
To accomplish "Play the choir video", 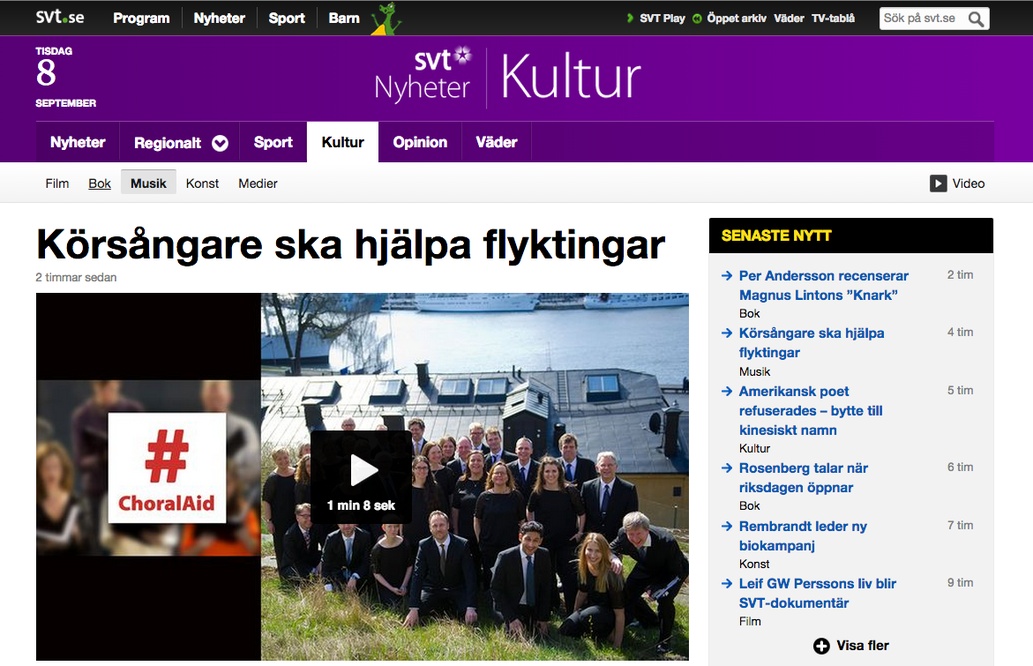I will click(x=362, y=470).
